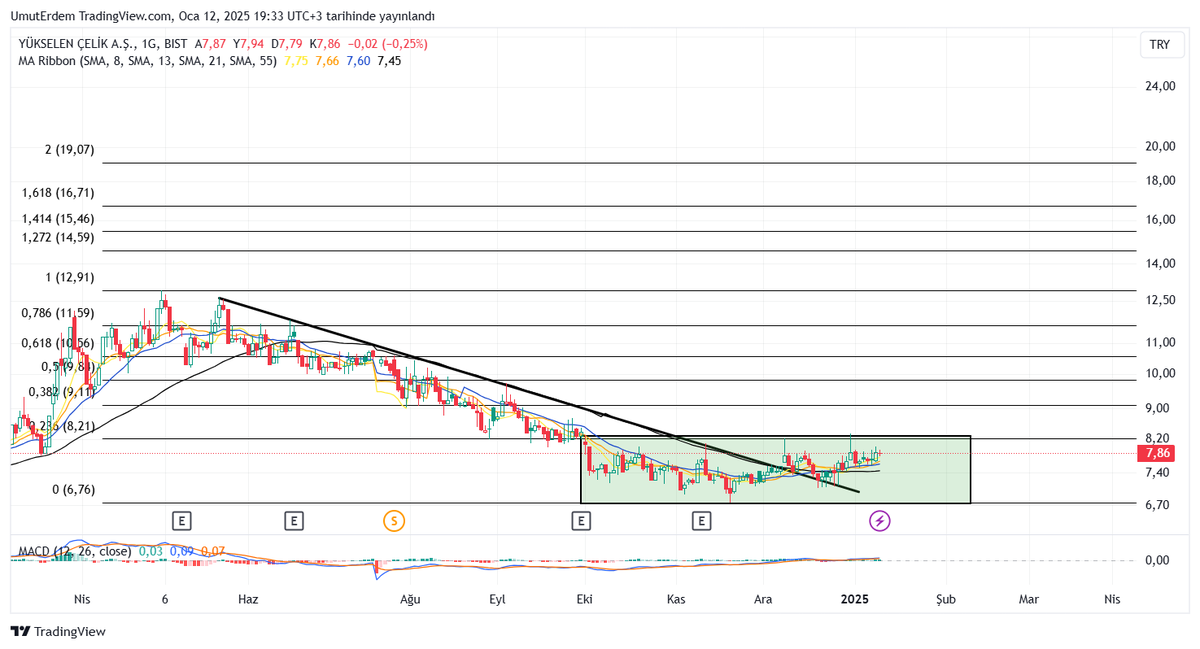
Task: Click the 1G interval label
Action: point(149,44)
